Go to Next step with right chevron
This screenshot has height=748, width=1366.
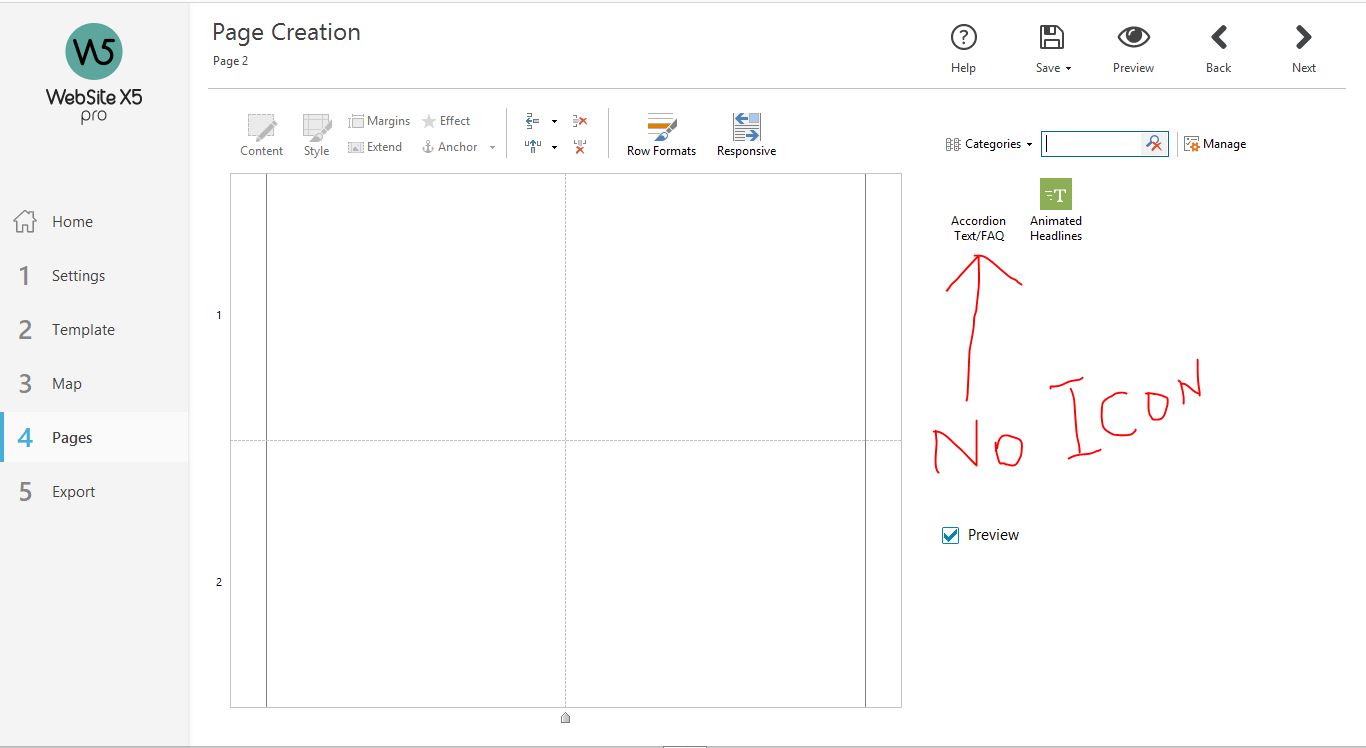tap(1303, 48)
